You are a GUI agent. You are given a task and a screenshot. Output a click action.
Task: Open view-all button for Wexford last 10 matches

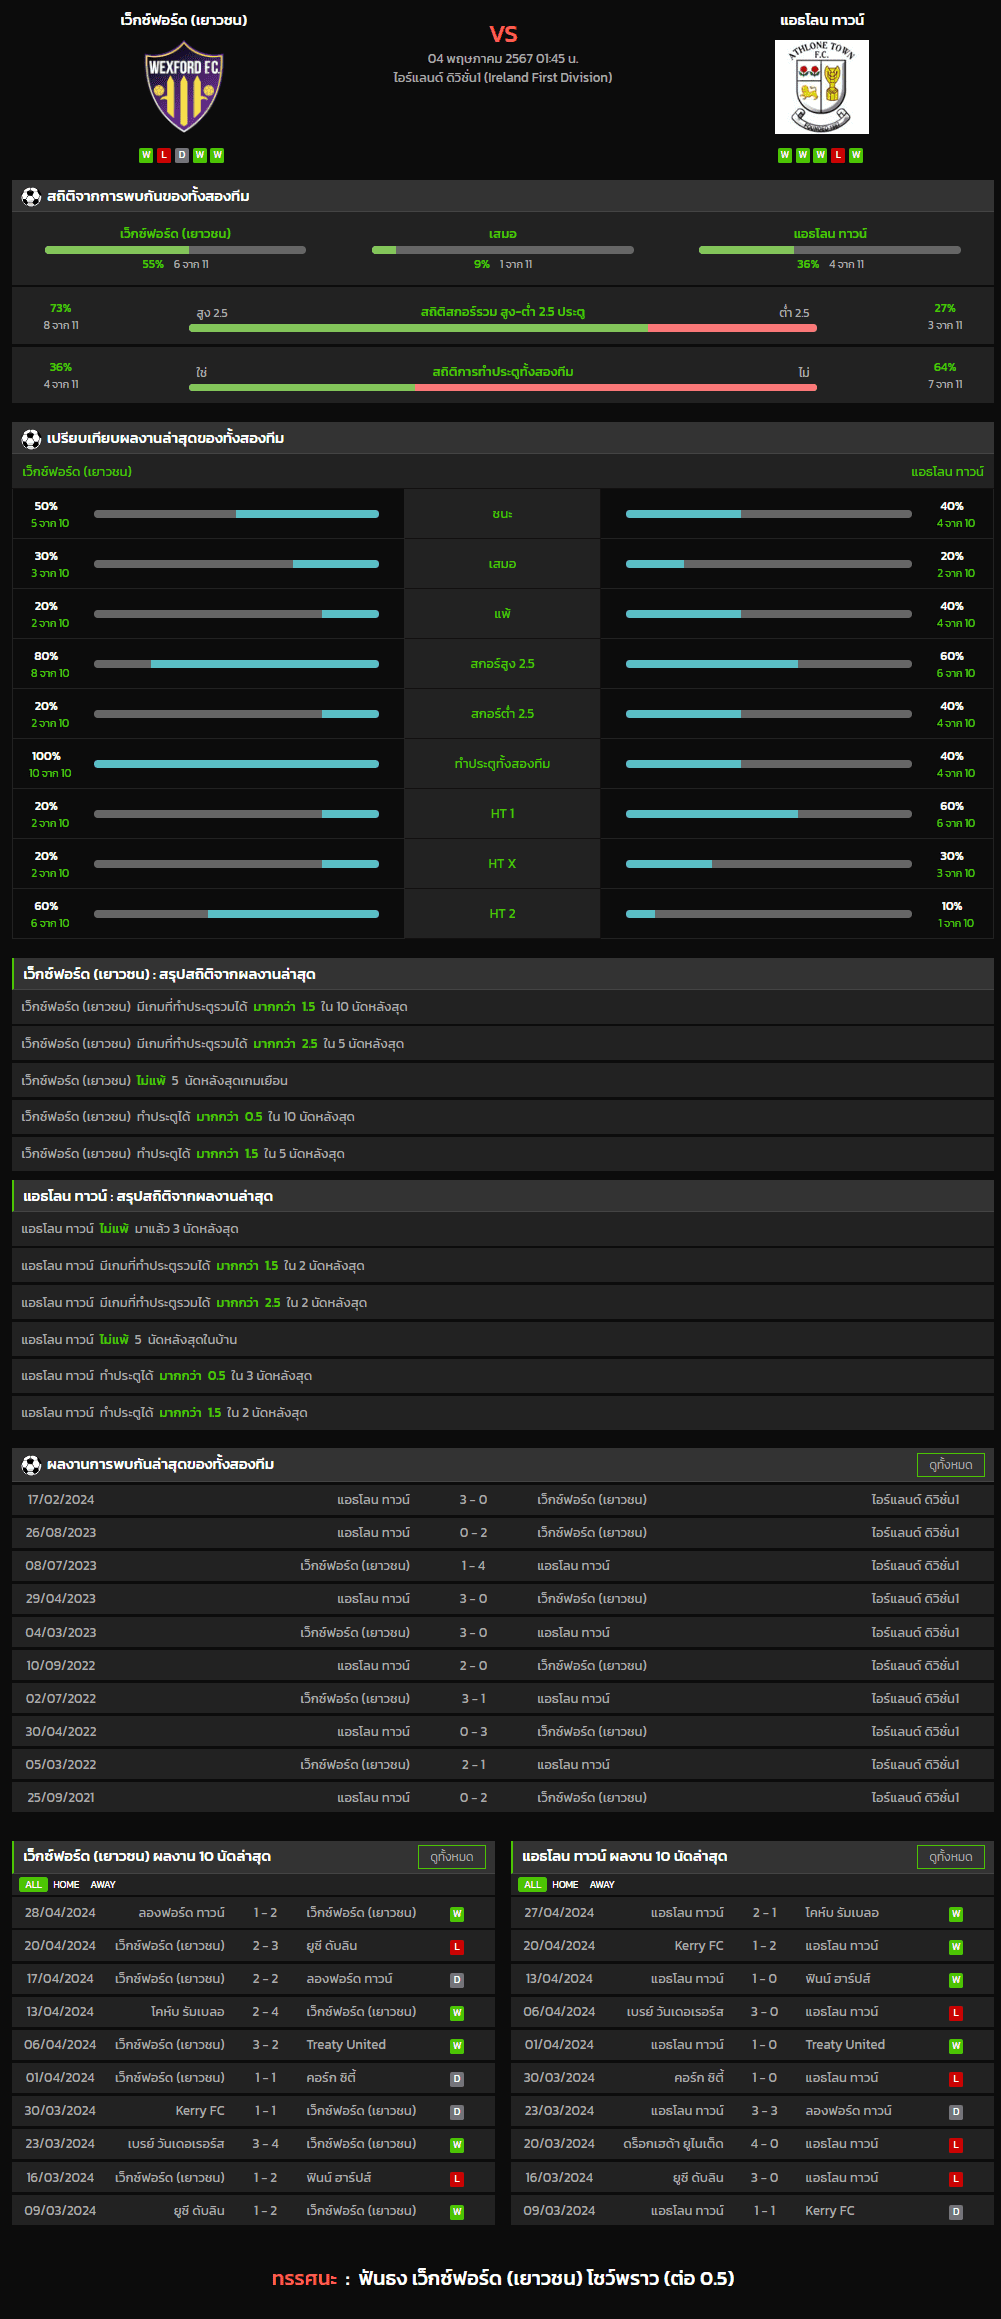pyautogui.click(x=452, y=1856)
